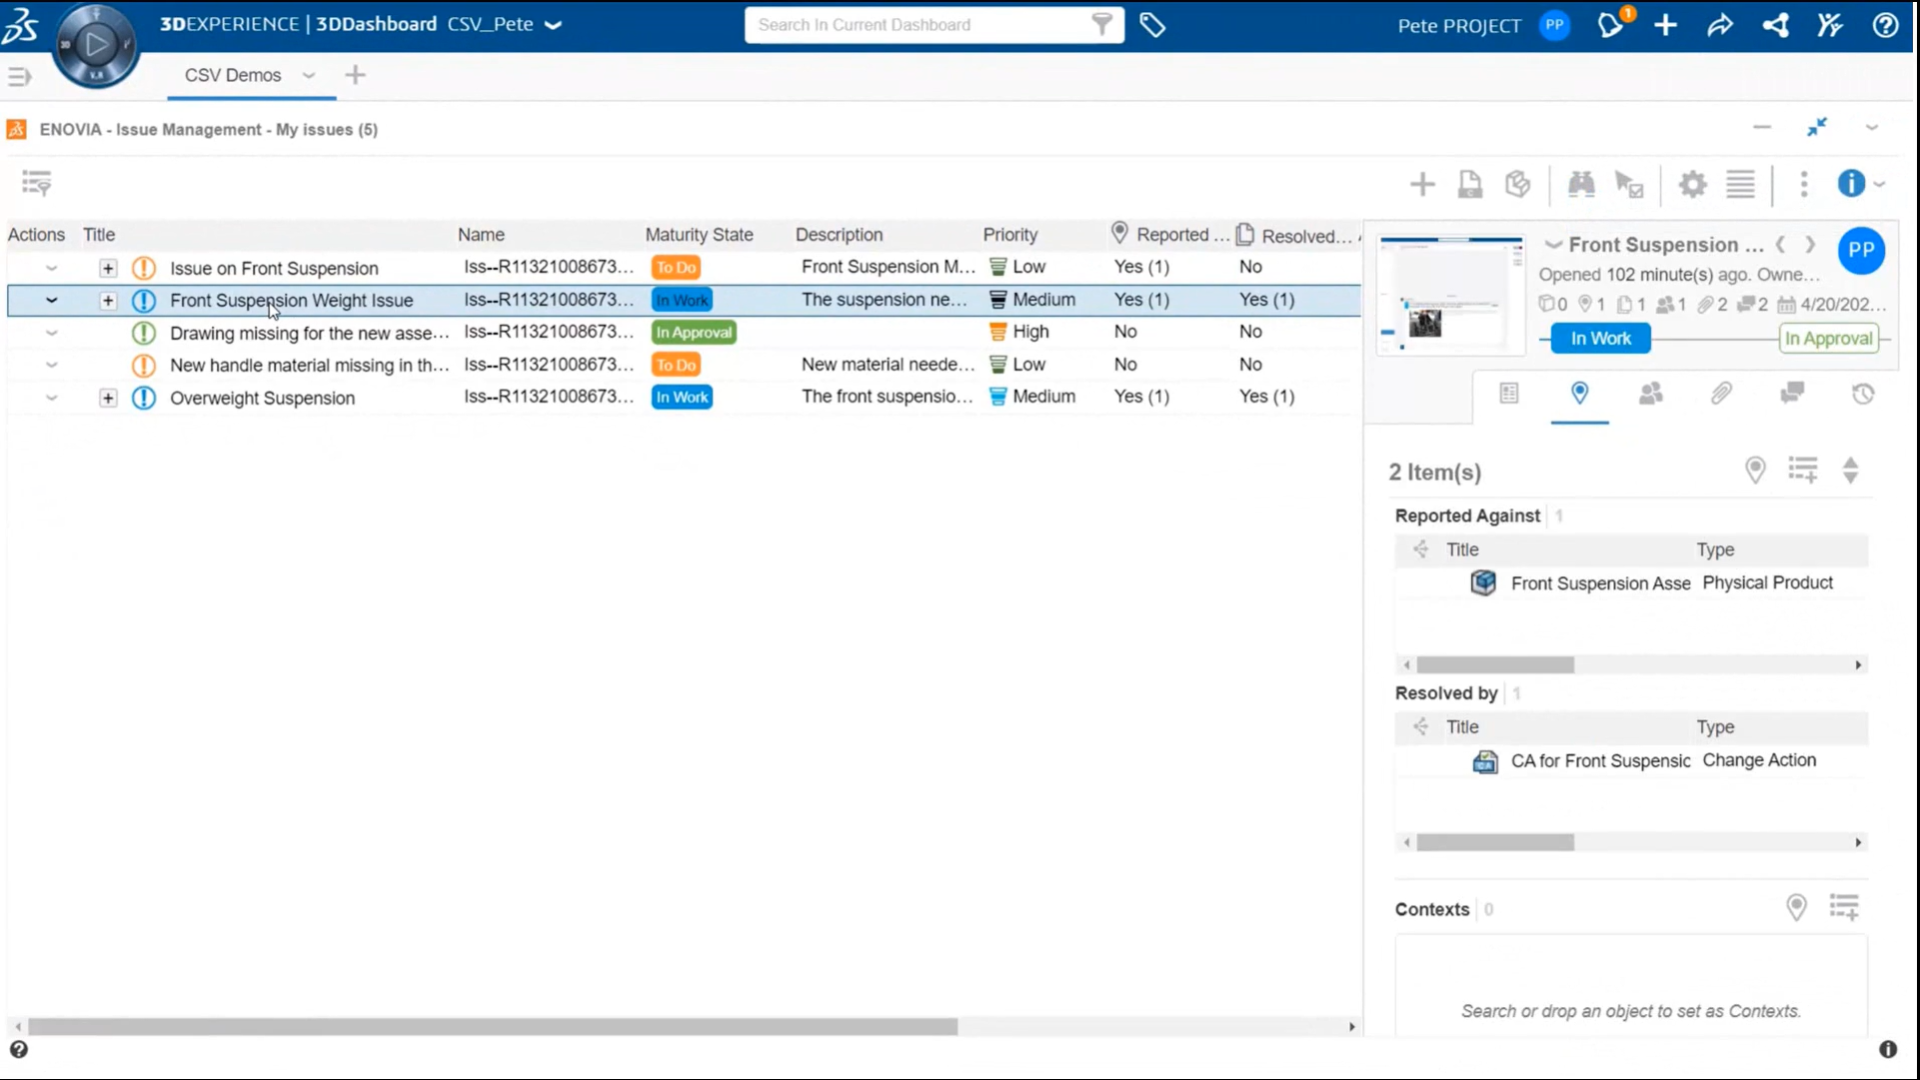Image resolution: width=1920 pixels, height=1080 pixels.
Task: Open the attachments paperclip tab in details panel
Action: point(1721,394)
